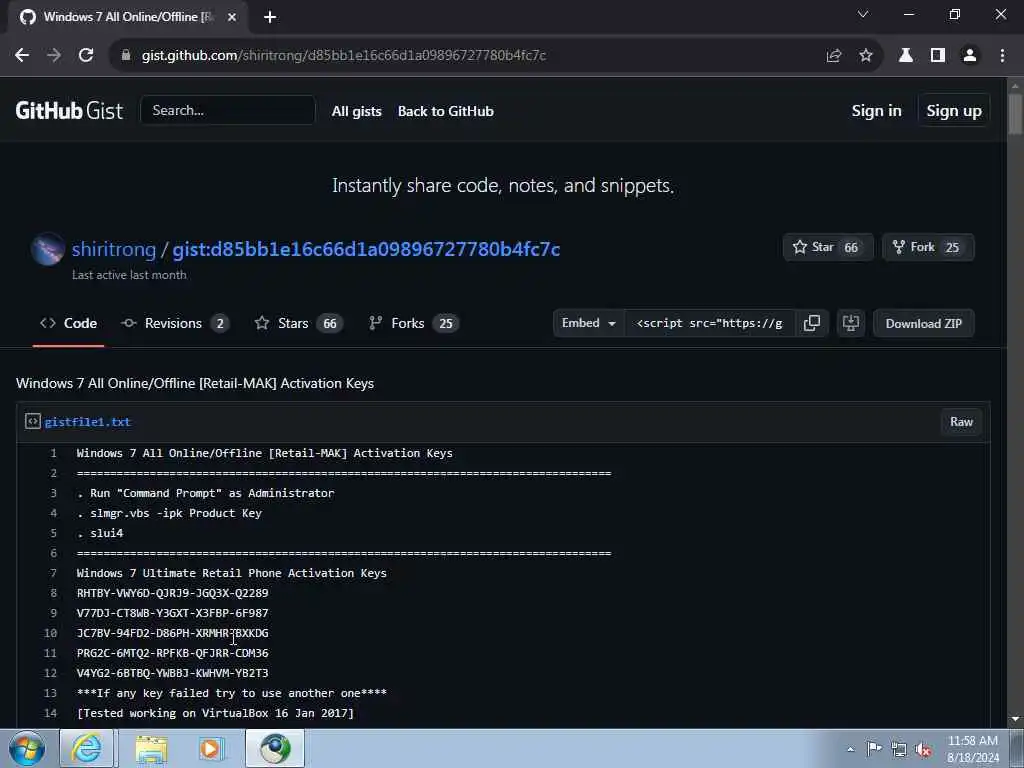Switch to the Forks tab

413,323
